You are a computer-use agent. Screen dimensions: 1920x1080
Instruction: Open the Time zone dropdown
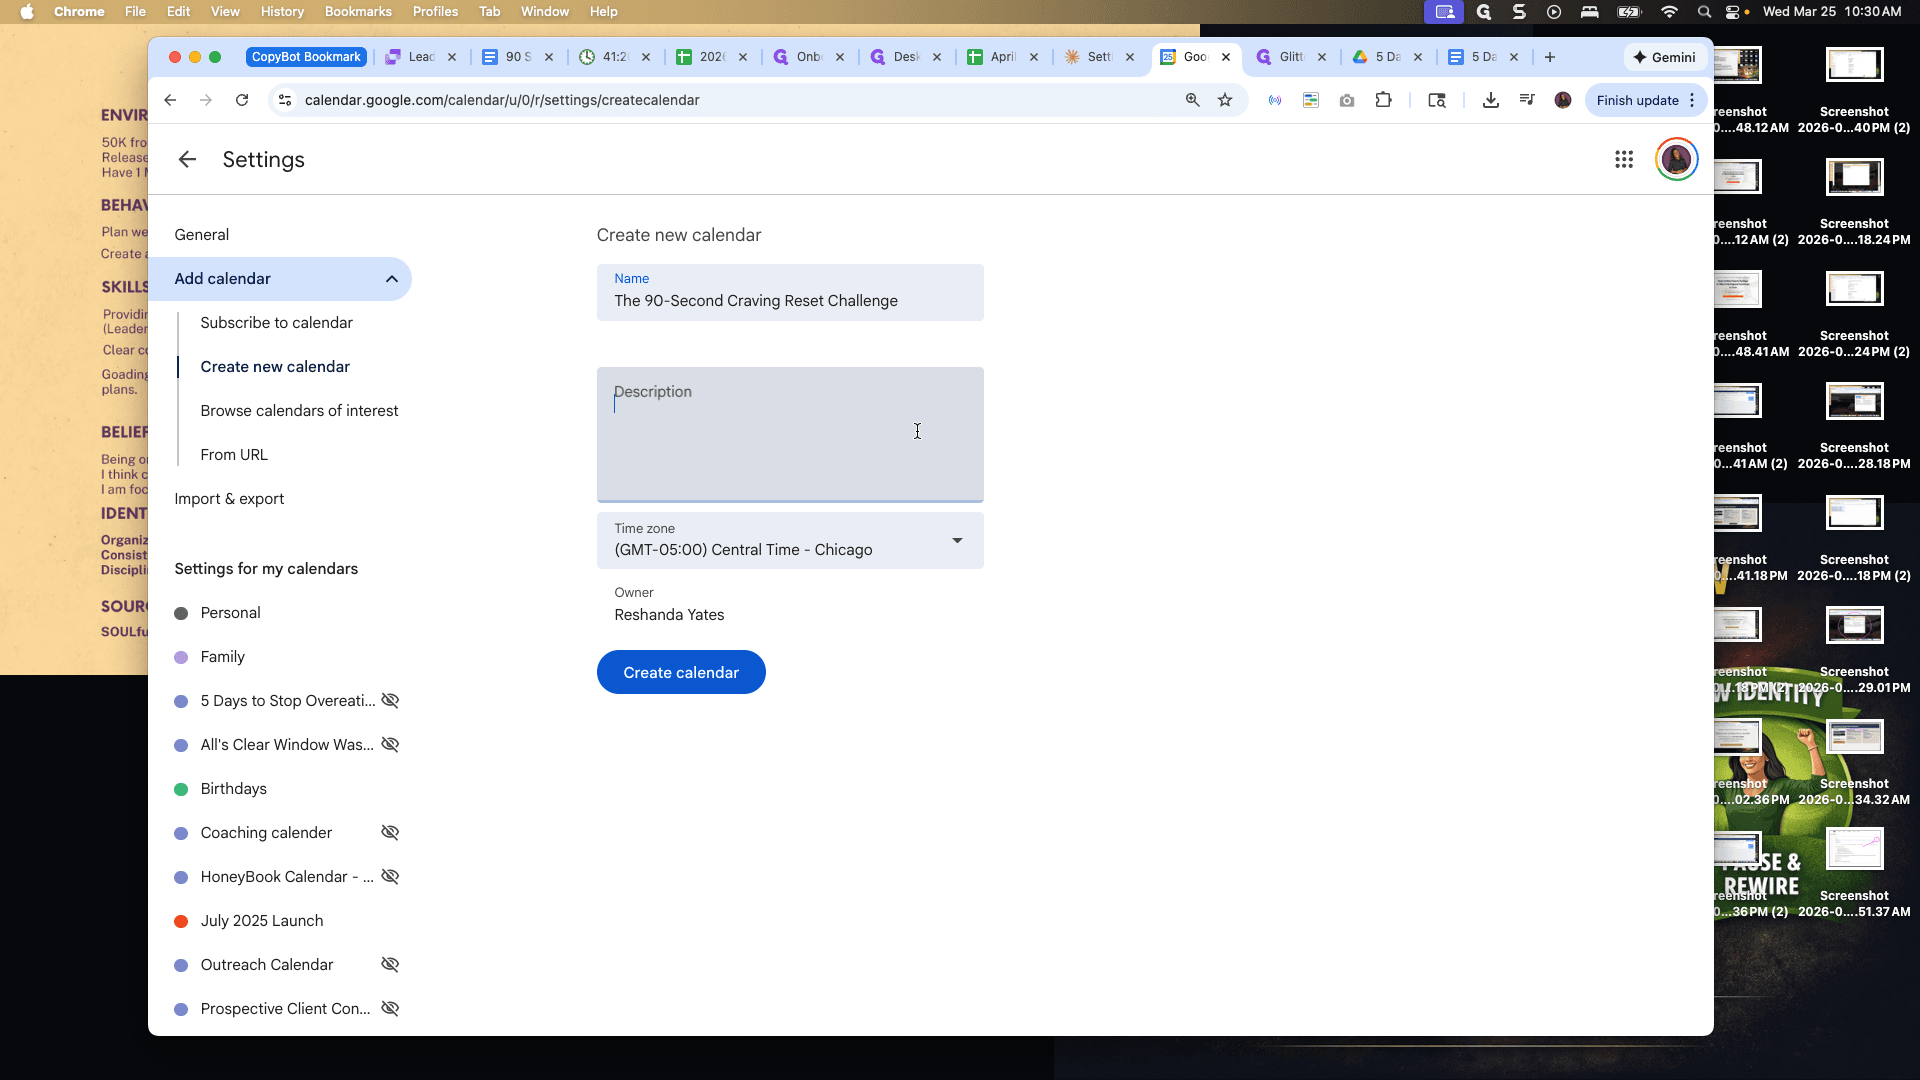tap(790, 541)
